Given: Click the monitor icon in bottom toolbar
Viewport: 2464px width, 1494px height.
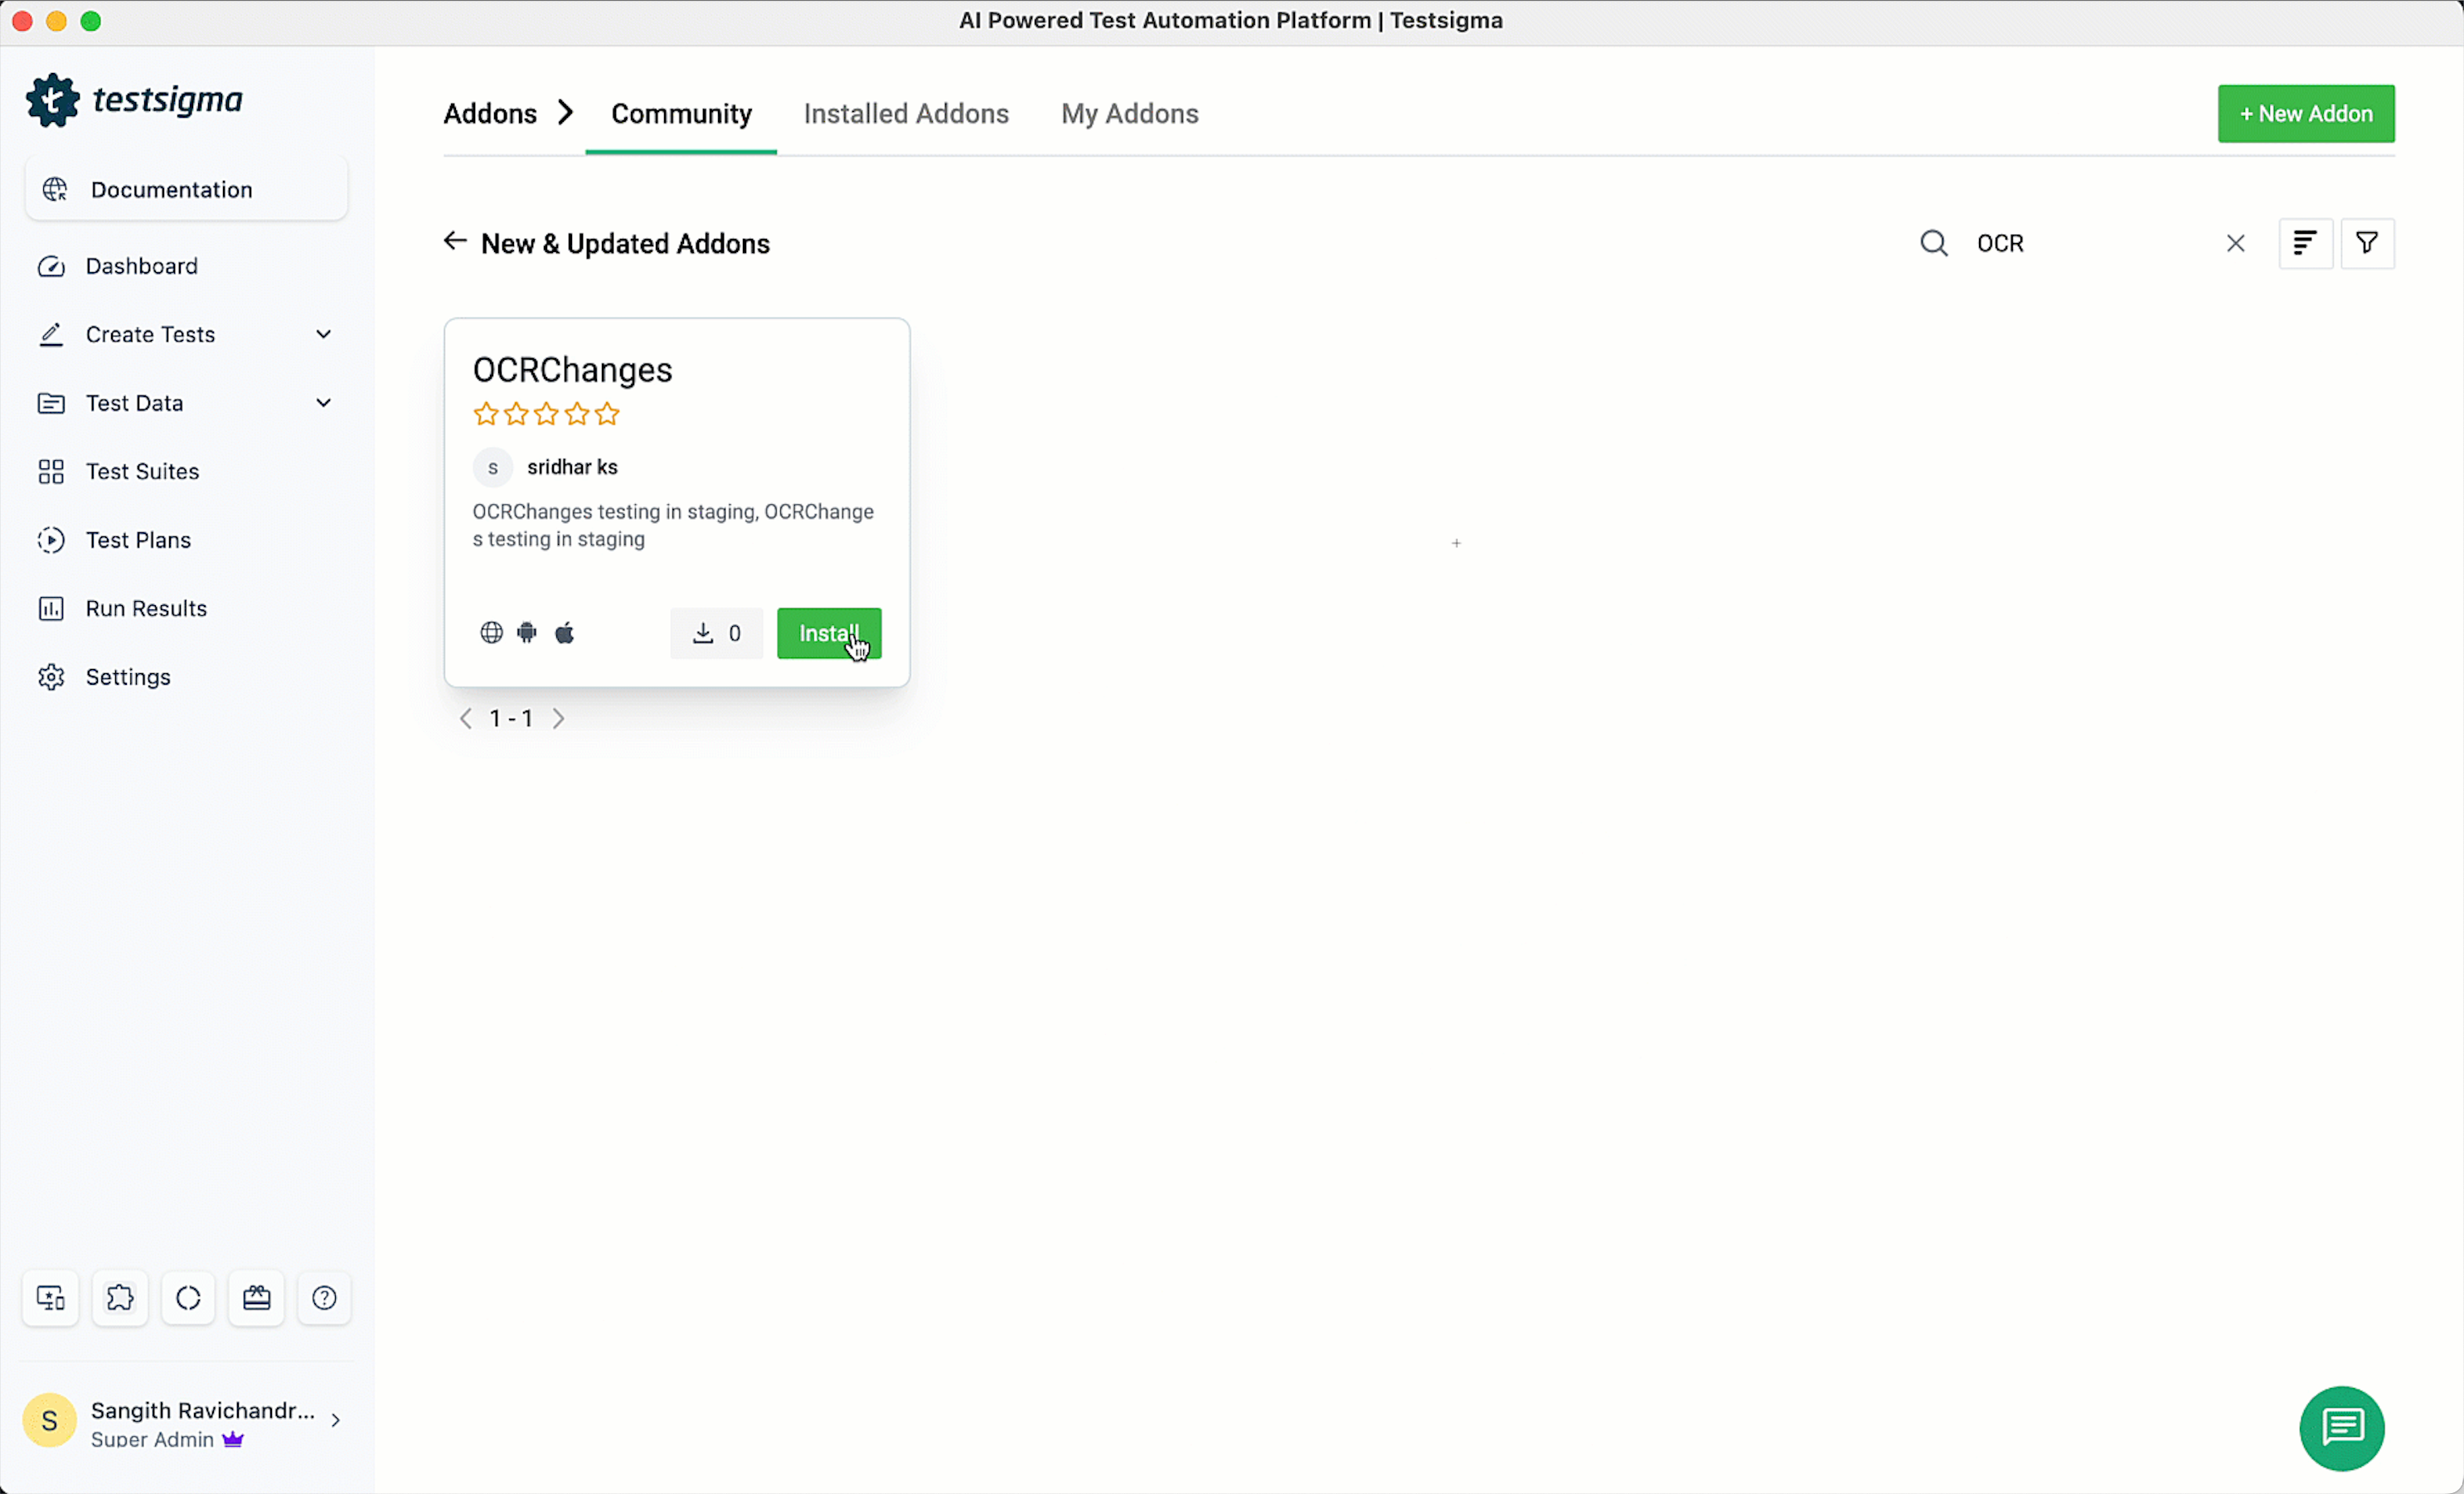Looking at the screenshot, I should click(51, 1298).
